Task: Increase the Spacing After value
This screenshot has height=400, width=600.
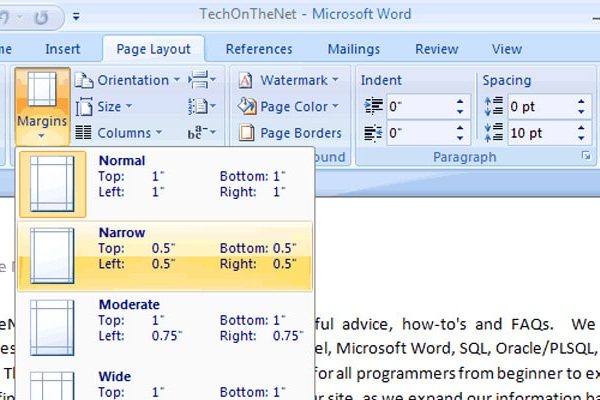Action: pos(581,127)
